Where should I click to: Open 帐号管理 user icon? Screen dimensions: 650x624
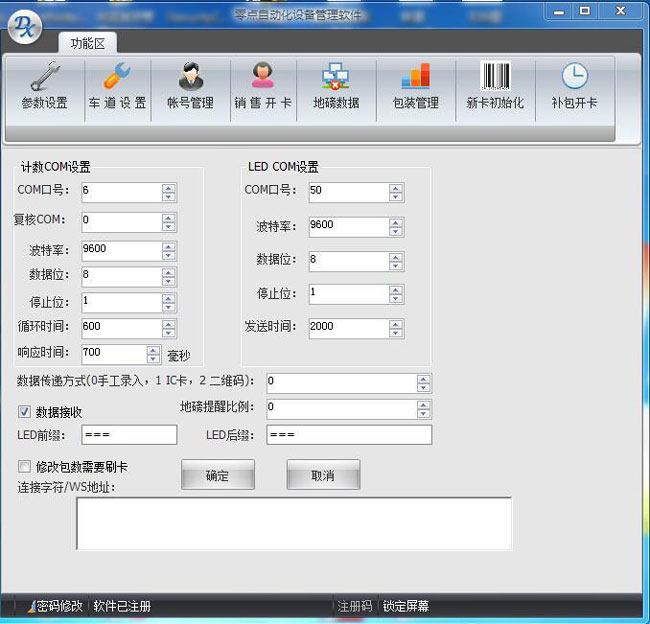(190, 78)
